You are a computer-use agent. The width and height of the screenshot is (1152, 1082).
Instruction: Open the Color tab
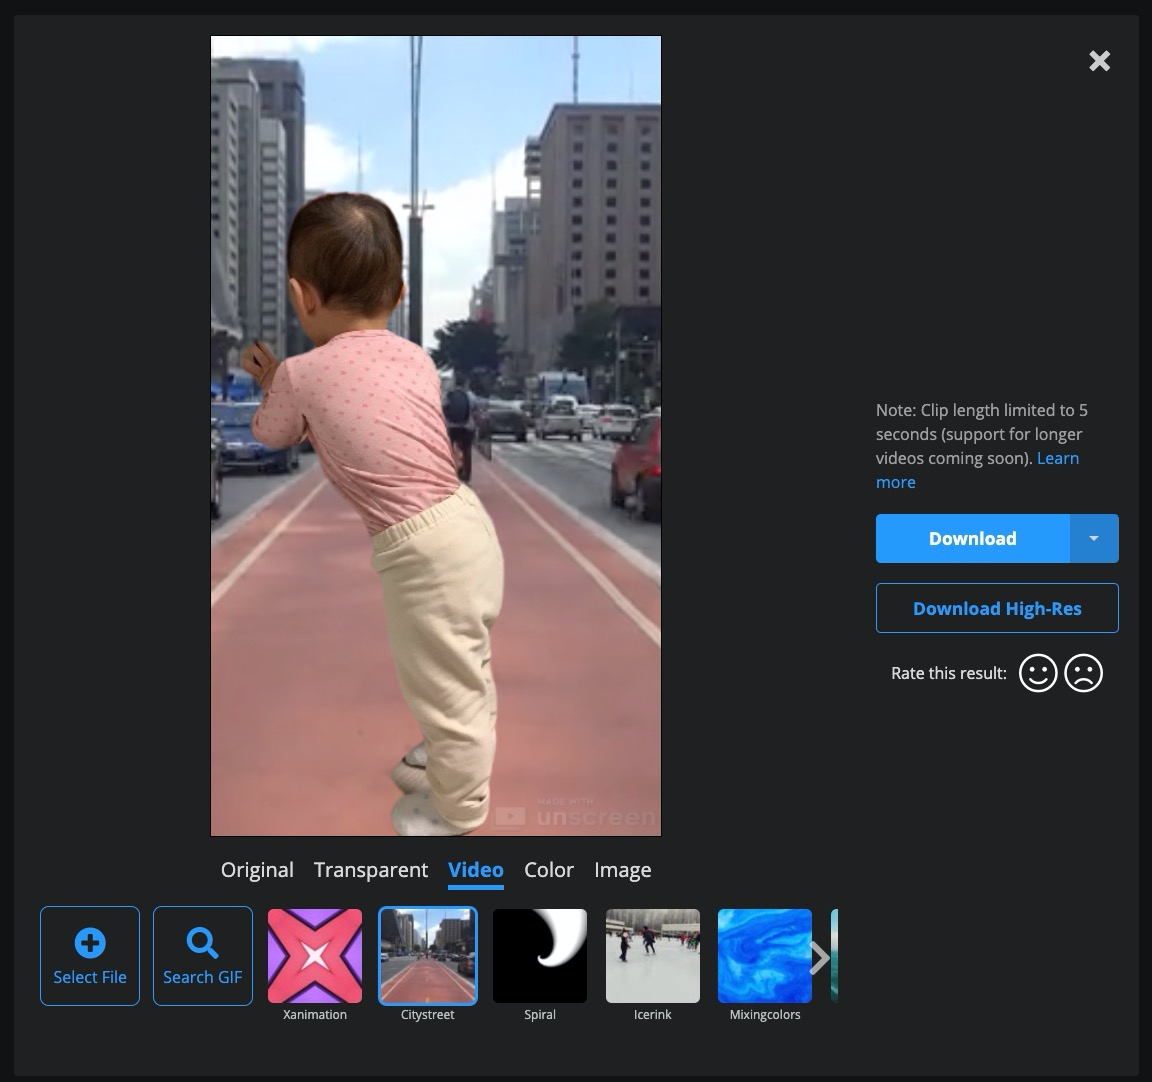549,870
